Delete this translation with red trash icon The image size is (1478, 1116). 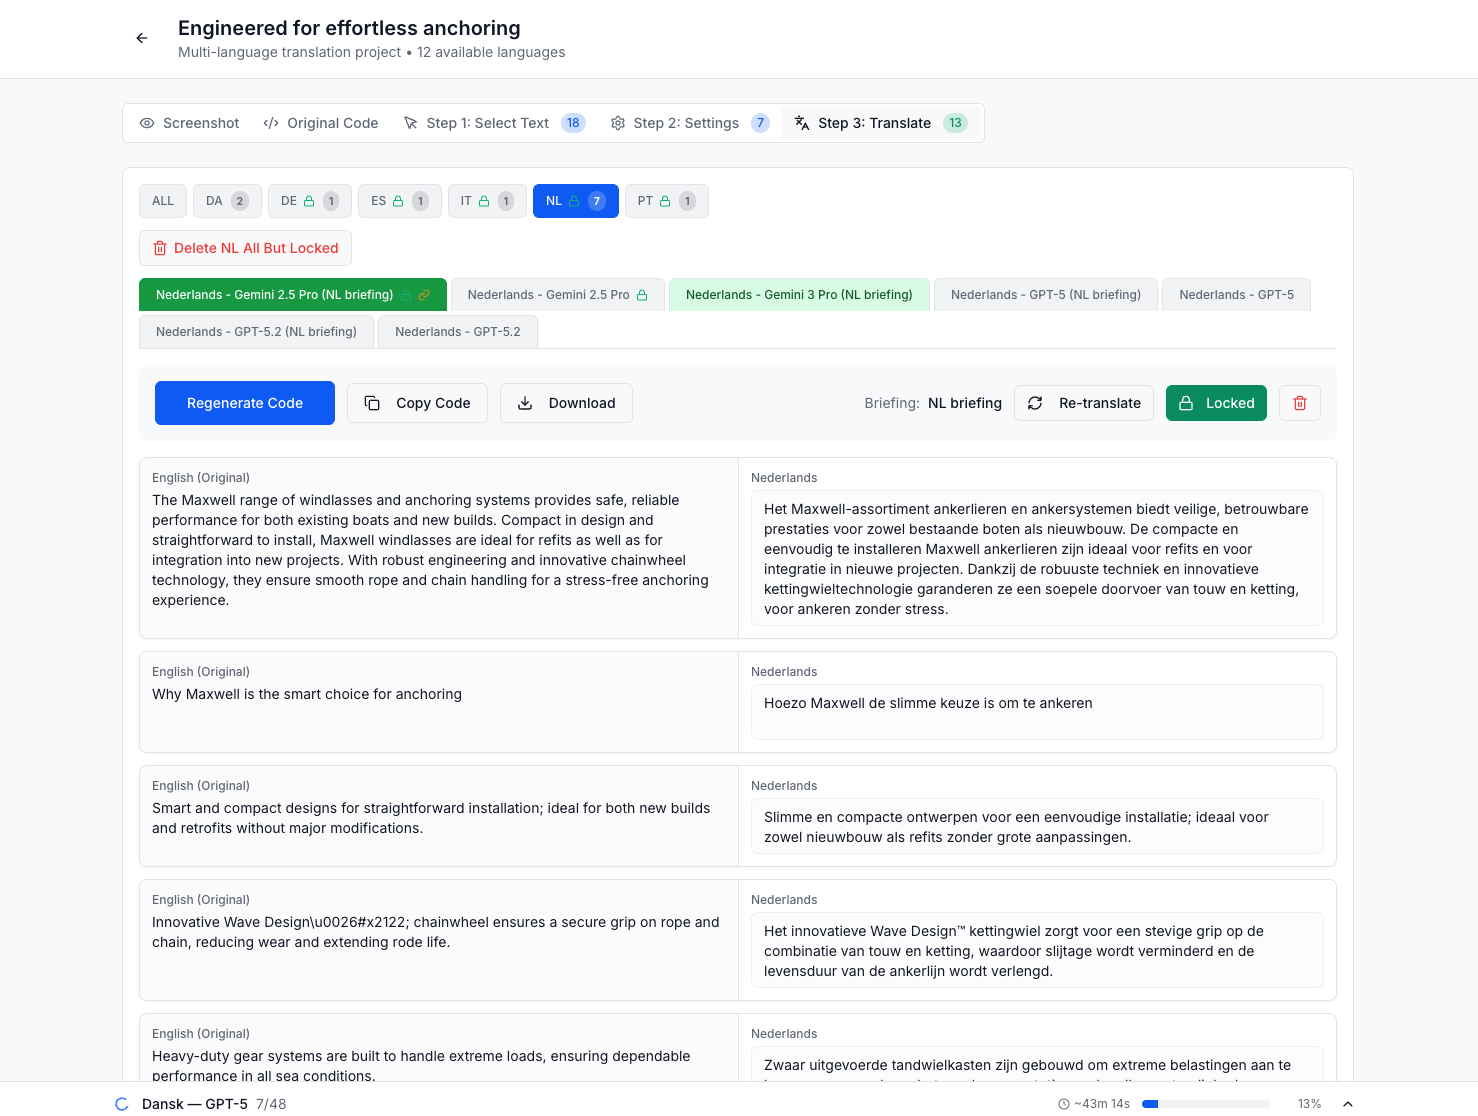pyautogui.click(x=1300, y=403)
